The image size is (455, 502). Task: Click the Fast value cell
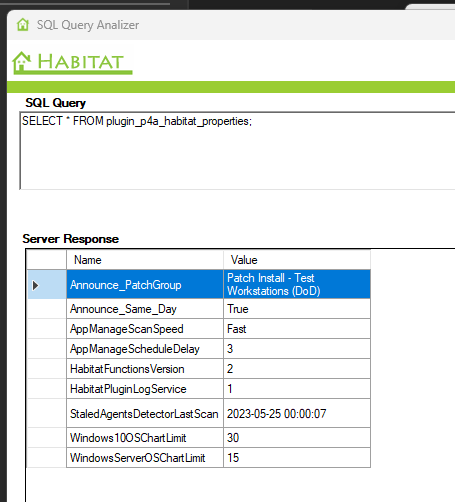point(297,329)
